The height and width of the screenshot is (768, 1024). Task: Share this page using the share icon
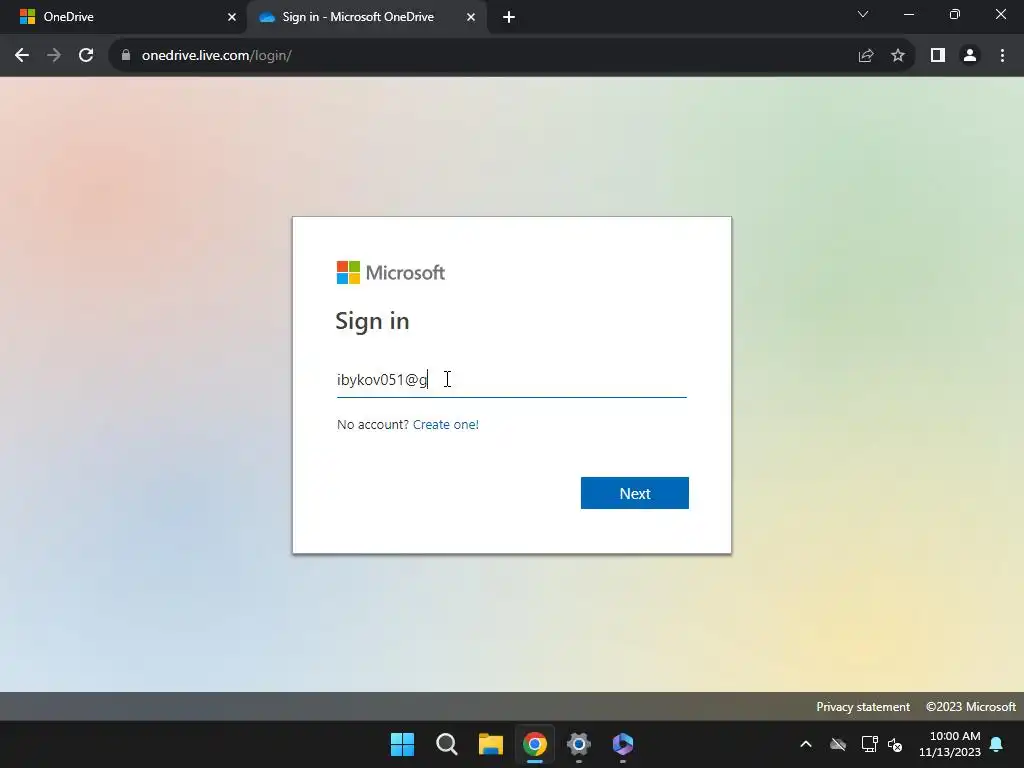pos(866,56)
